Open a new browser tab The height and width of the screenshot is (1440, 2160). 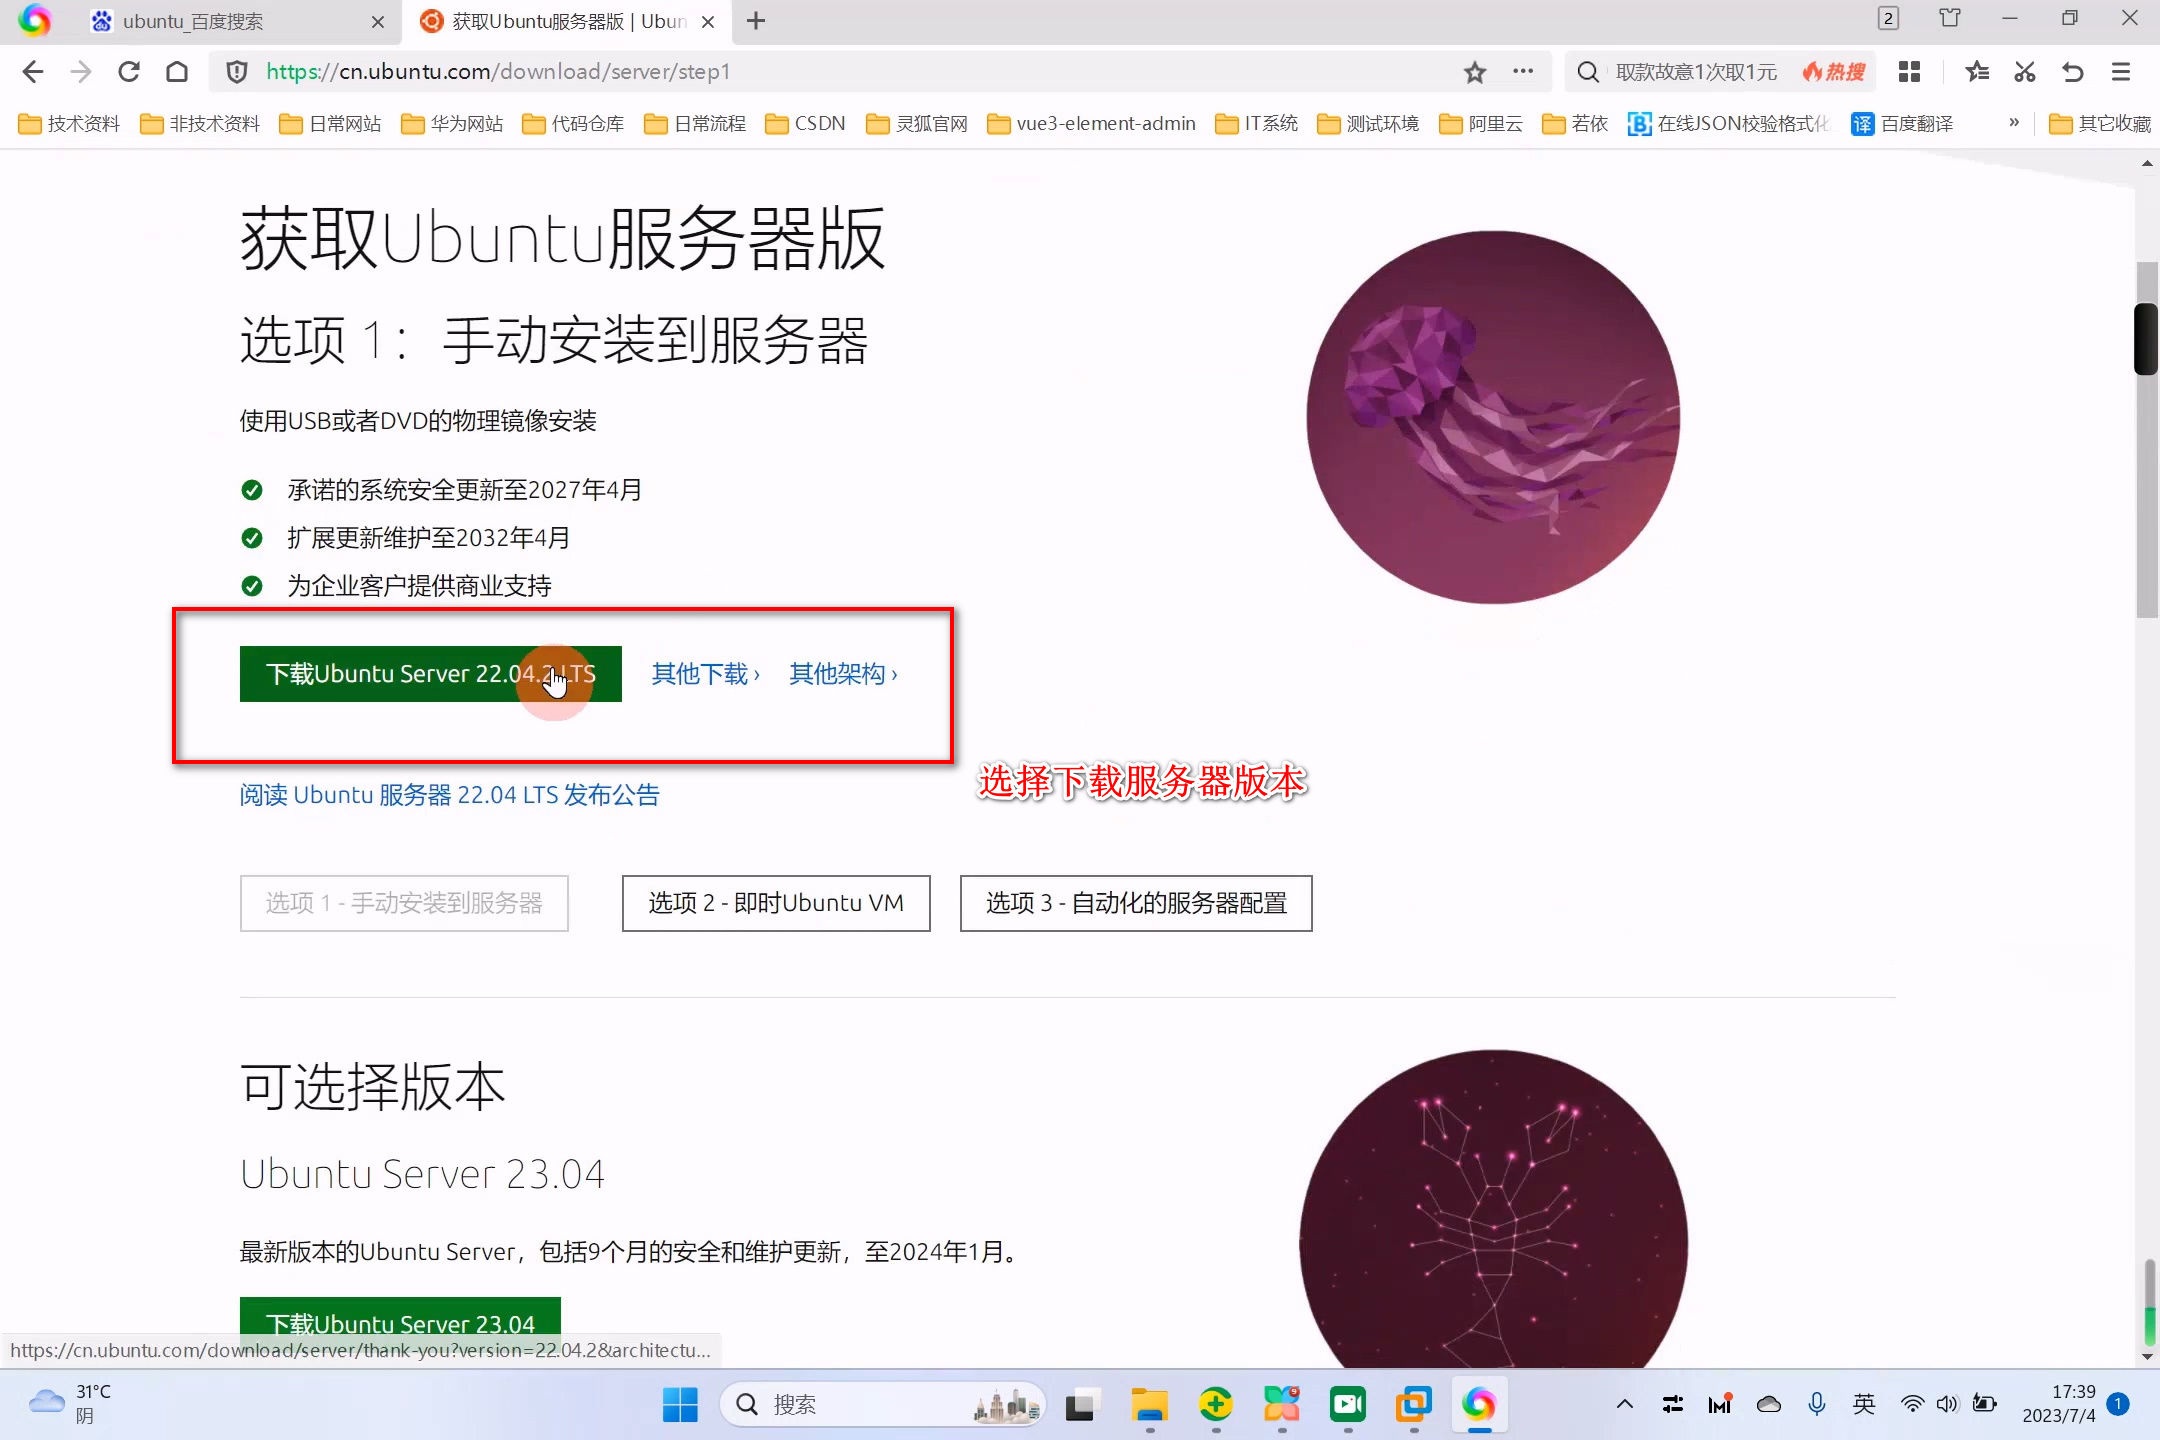[756, 21]
